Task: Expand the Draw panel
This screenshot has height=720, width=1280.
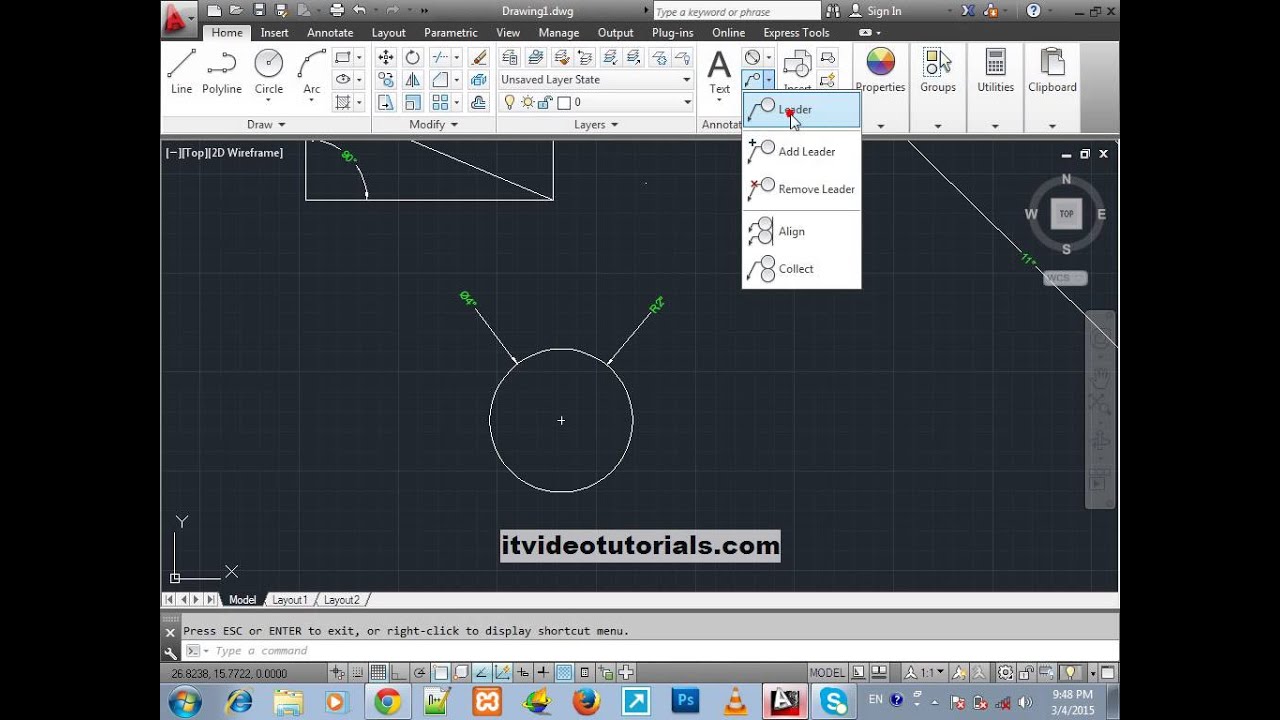Action: [266, 125]
